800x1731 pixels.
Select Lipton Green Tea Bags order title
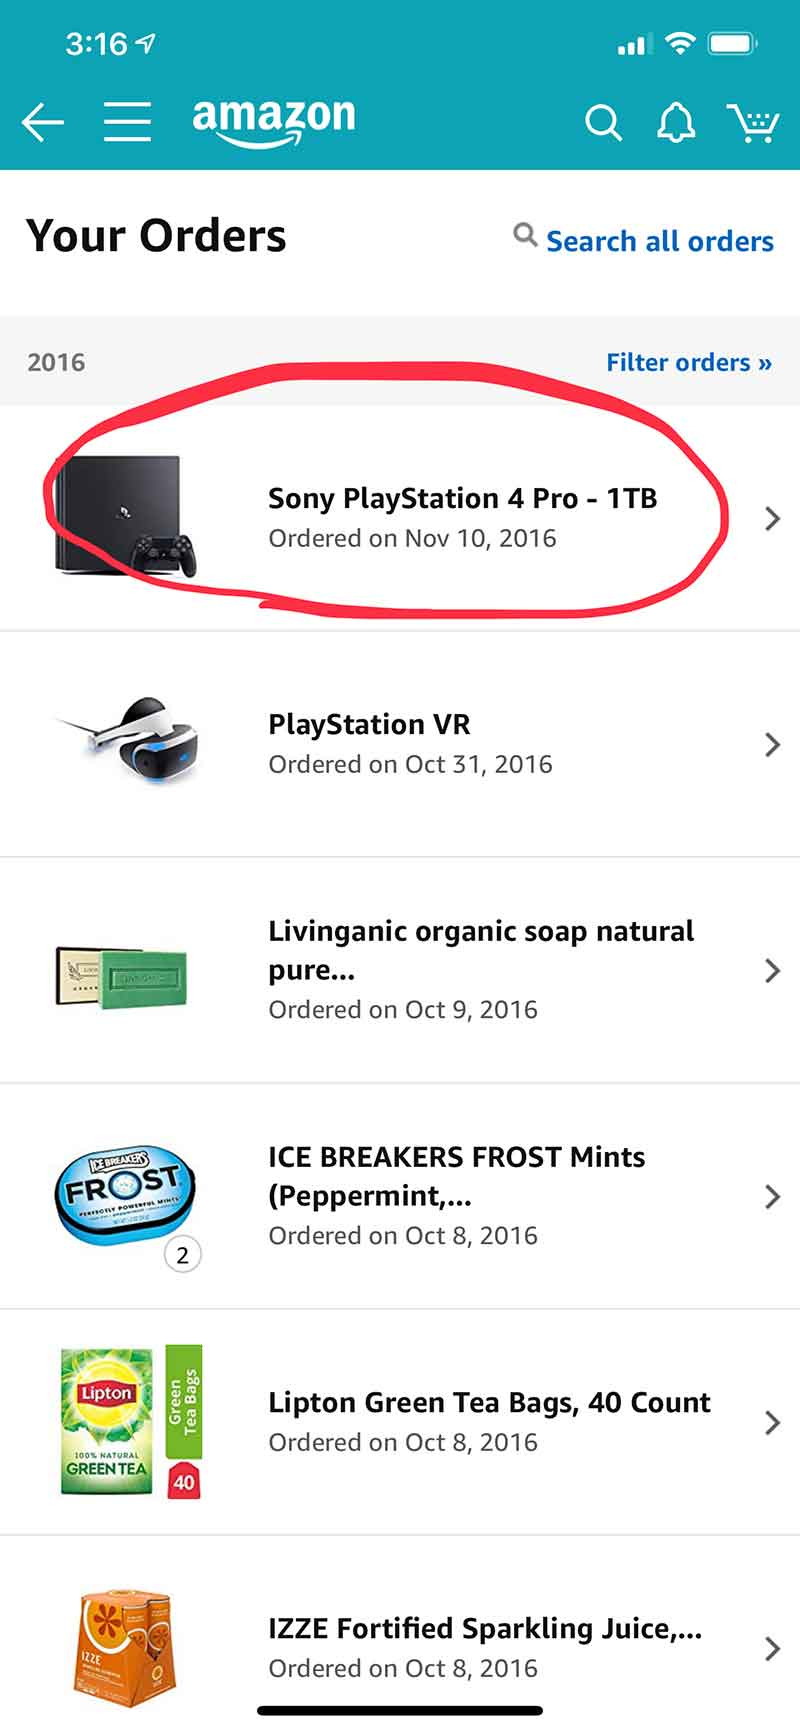[489, 1402]
